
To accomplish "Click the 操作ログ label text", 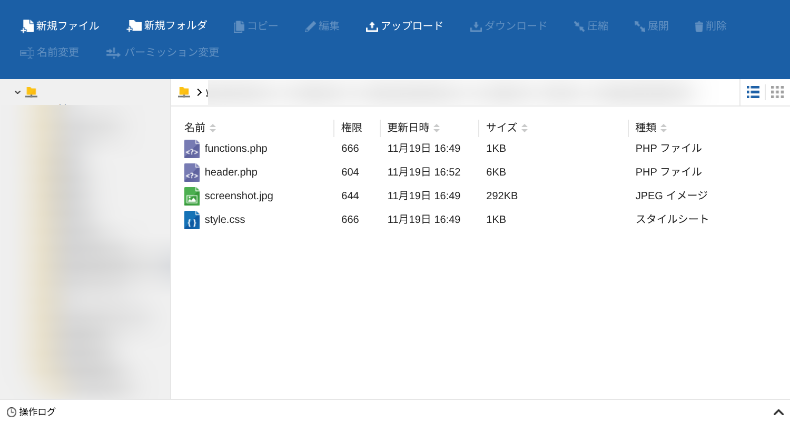I will pos(37,412).
